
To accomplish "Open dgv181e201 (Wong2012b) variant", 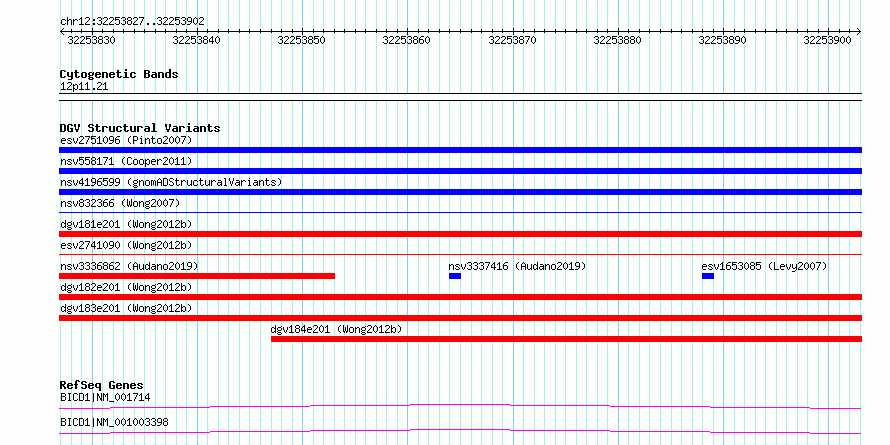I will point(126,224).
